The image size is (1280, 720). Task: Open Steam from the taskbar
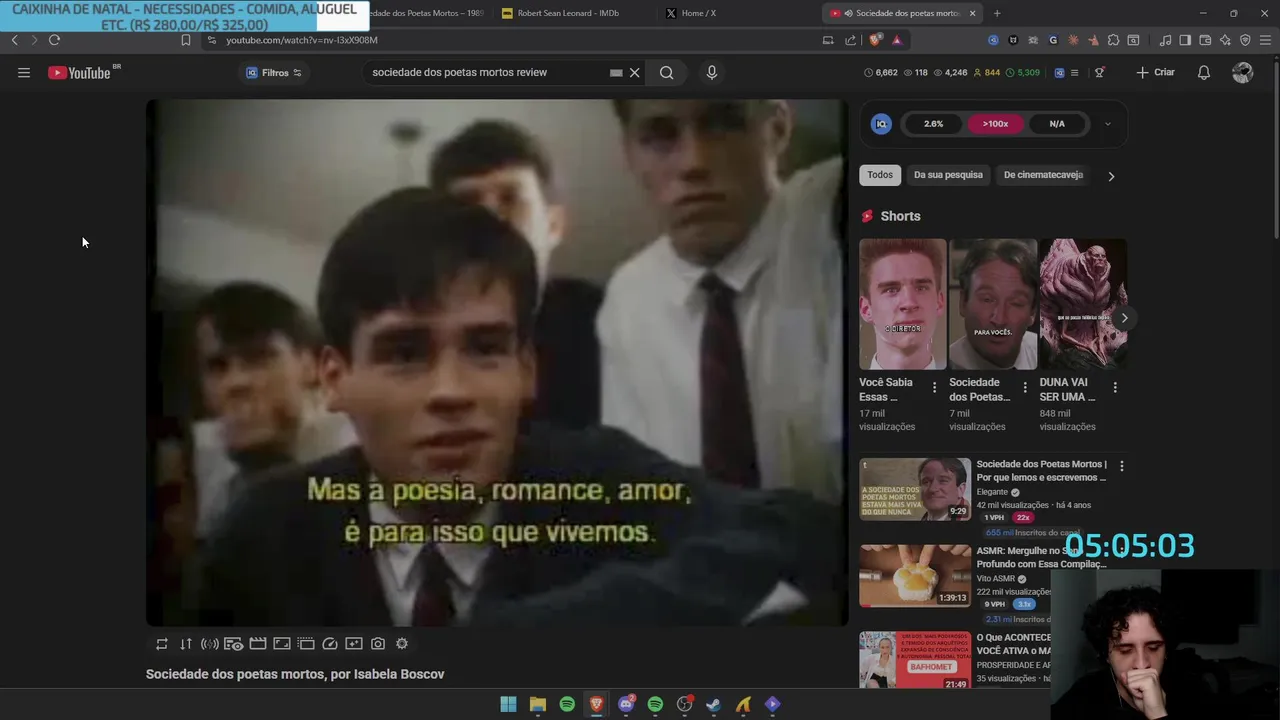(714, 704)
